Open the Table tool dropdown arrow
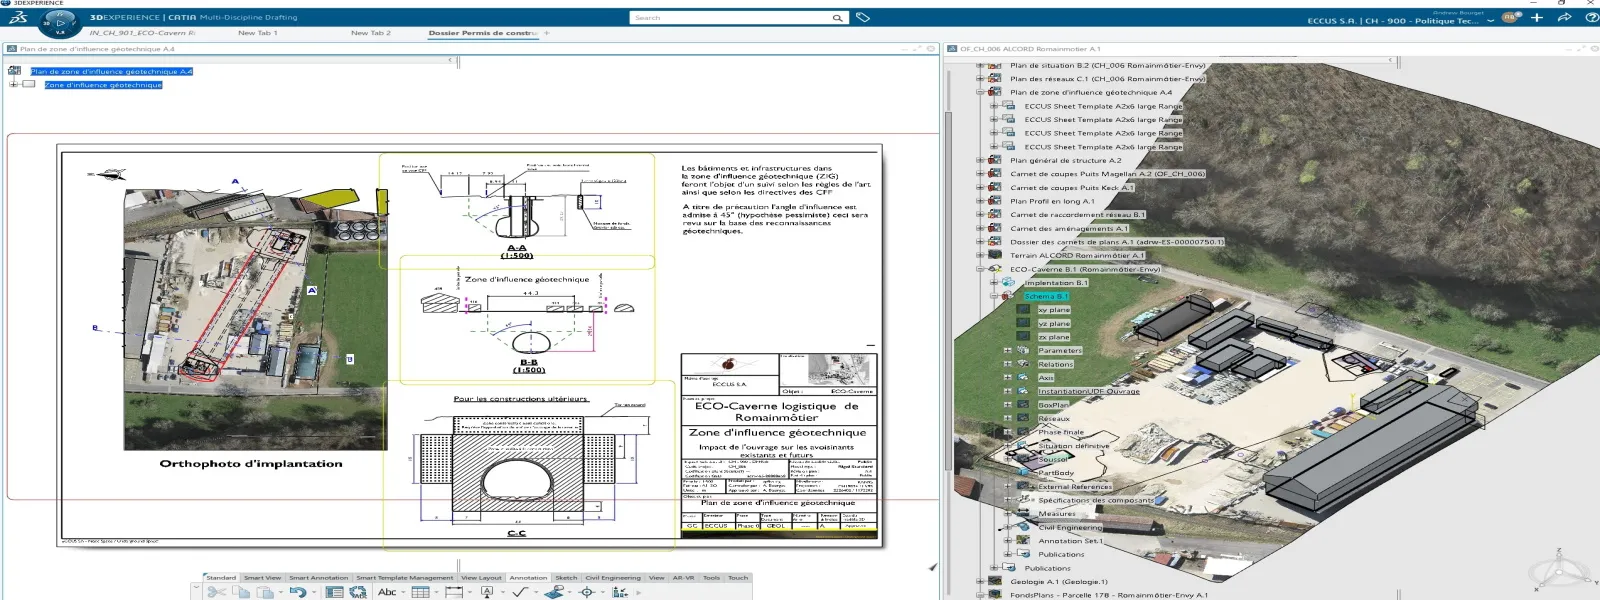1600x600 pixels. click(x=436, y=593)
